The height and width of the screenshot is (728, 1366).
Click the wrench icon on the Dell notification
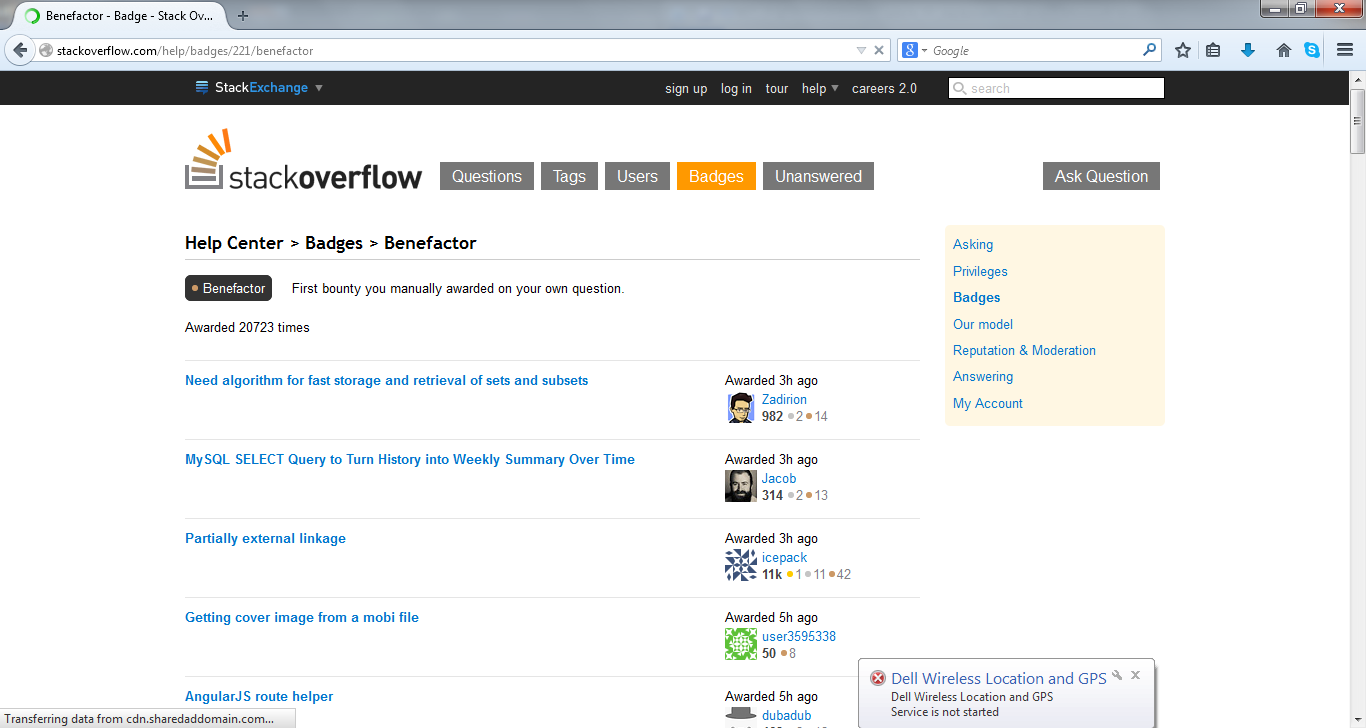tap(1116, 675)
